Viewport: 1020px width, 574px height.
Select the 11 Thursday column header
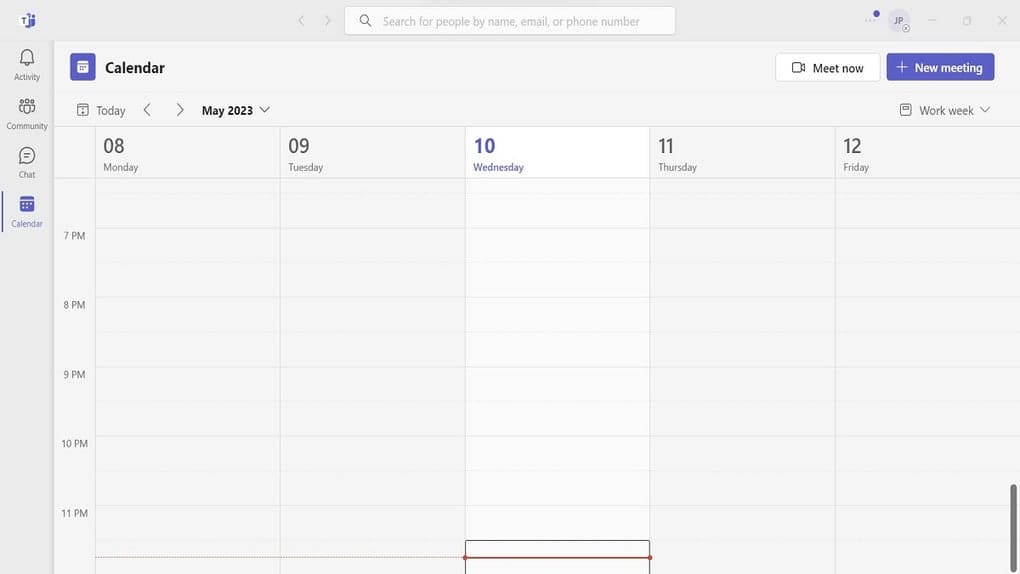coord(742,153)
